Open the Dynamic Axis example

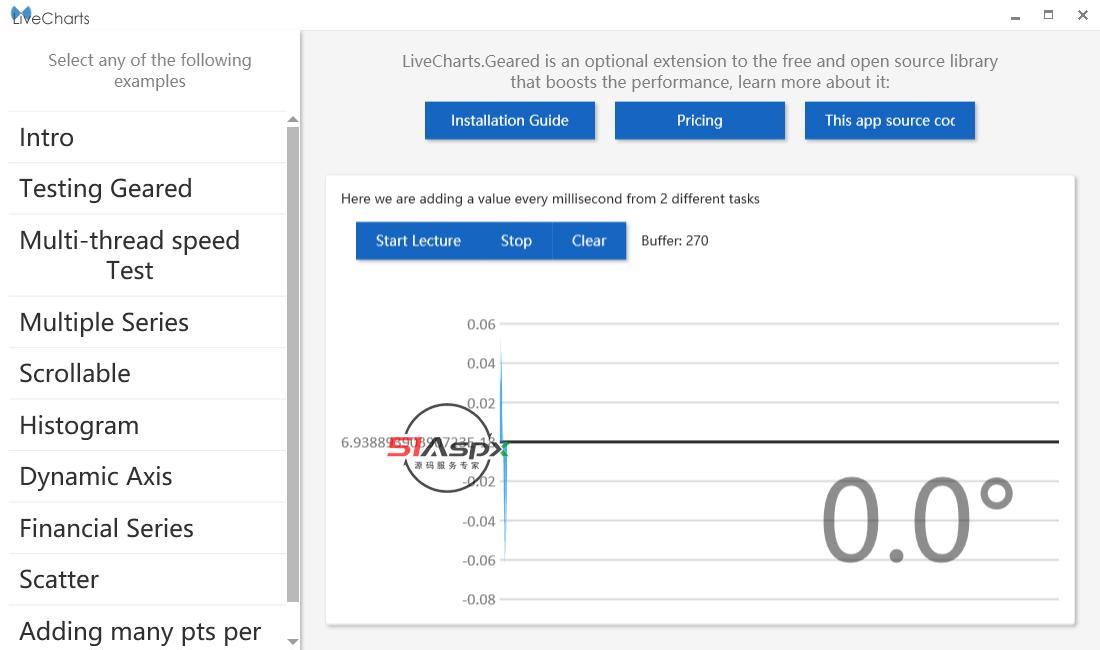coord(147,477)
